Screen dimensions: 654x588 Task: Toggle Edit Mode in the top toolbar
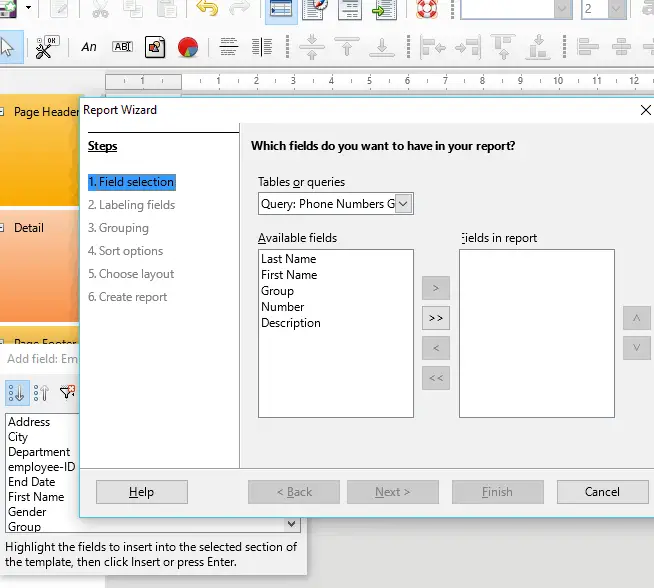[59, 8]
